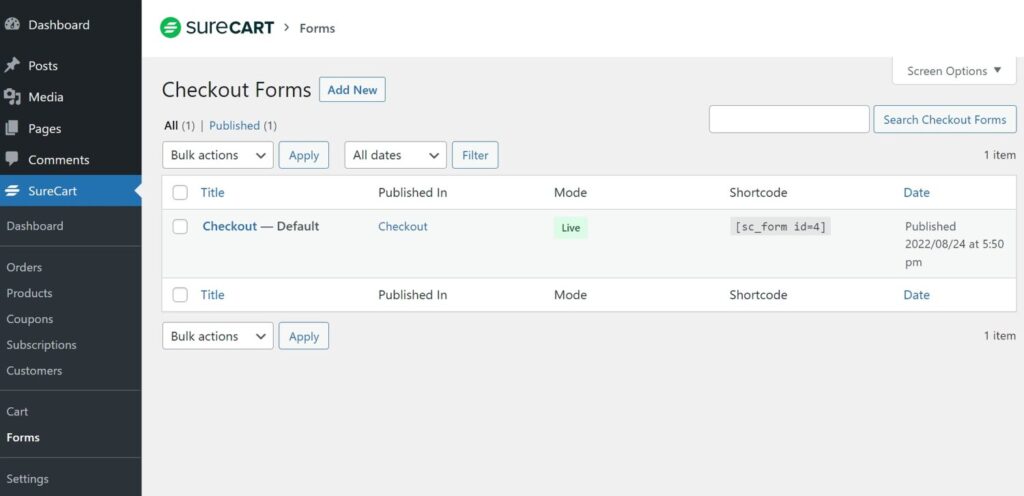Sort the table by Date column header

point(916,193)
